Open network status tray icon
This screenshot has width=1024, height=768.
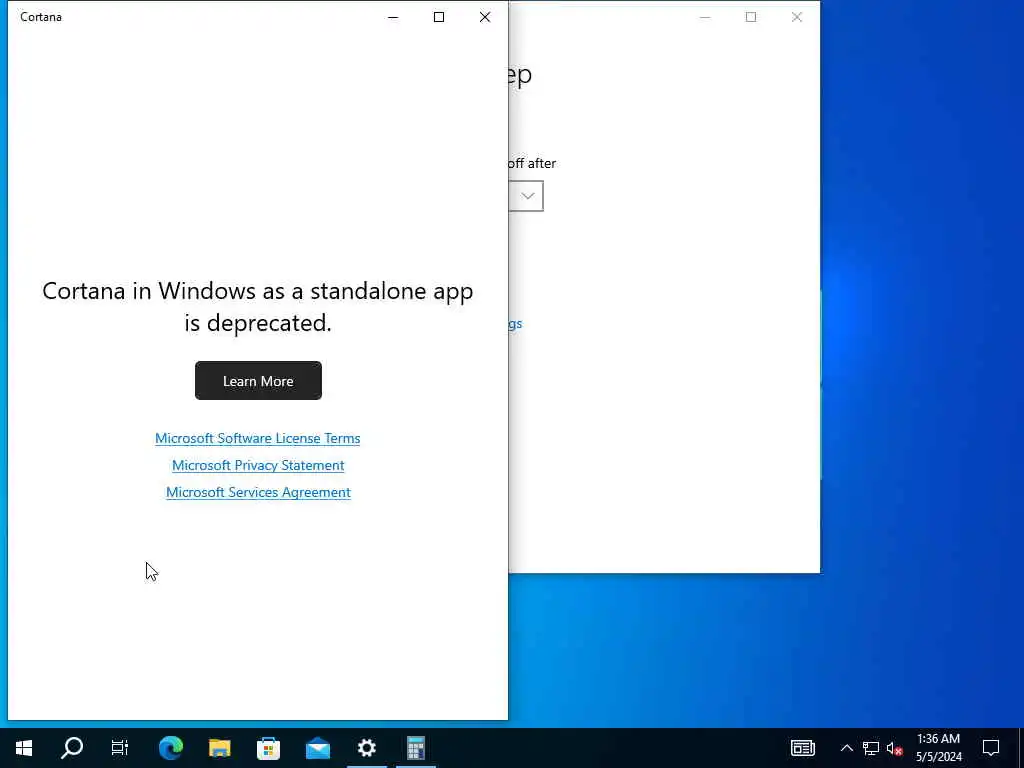871,748
